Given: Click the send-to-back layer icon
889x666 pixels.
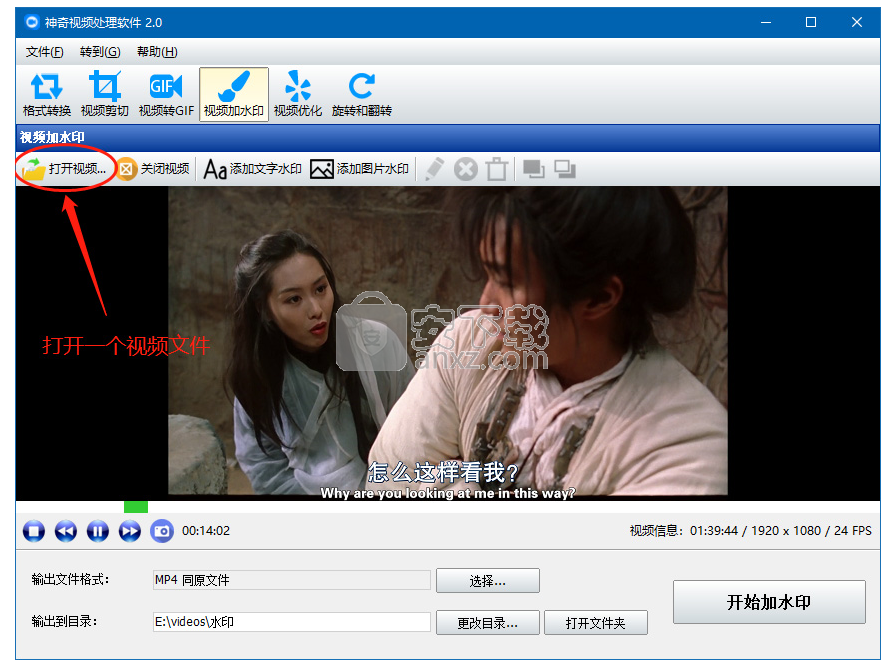Looking at the screenshot, I should (565, 169).
